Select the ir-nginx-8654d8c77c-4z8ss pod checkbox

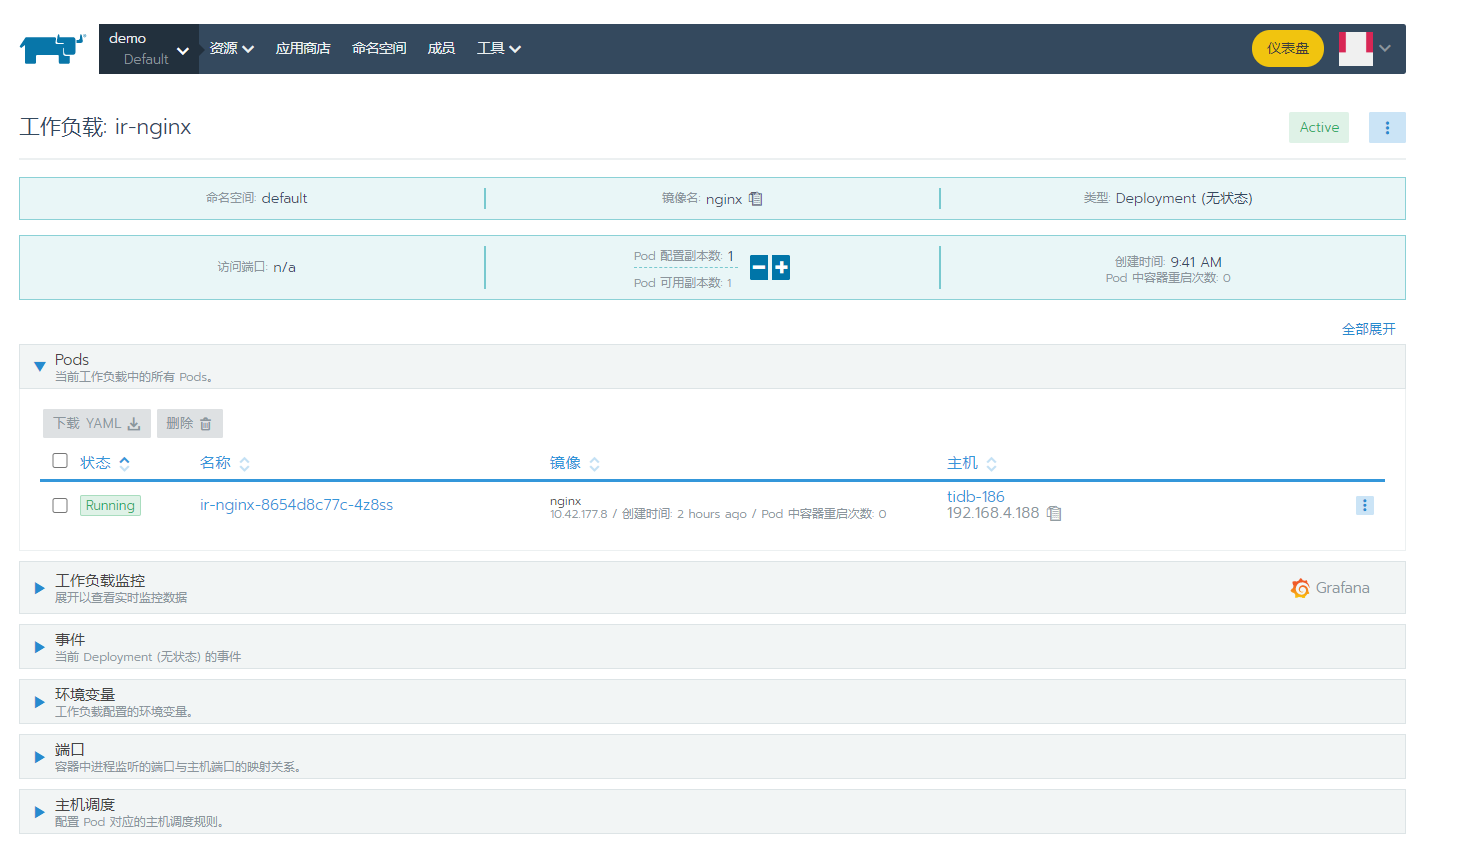[60, 505]
